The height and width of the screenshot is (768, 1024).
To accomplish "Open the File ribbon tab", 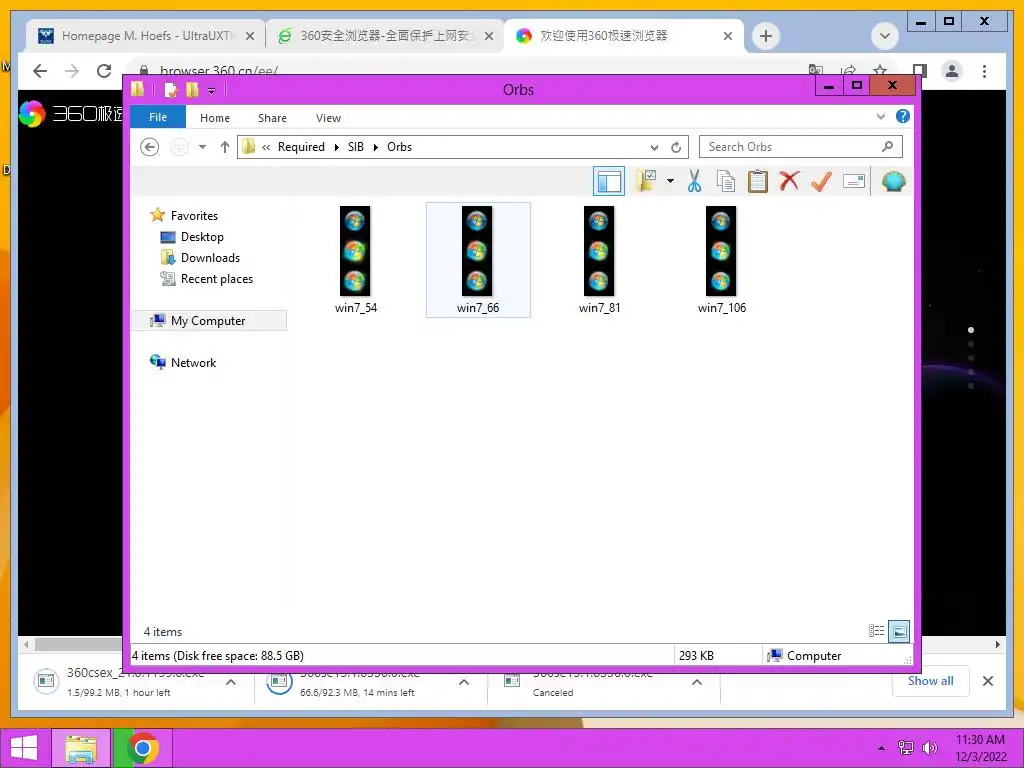I will (158, 118).
